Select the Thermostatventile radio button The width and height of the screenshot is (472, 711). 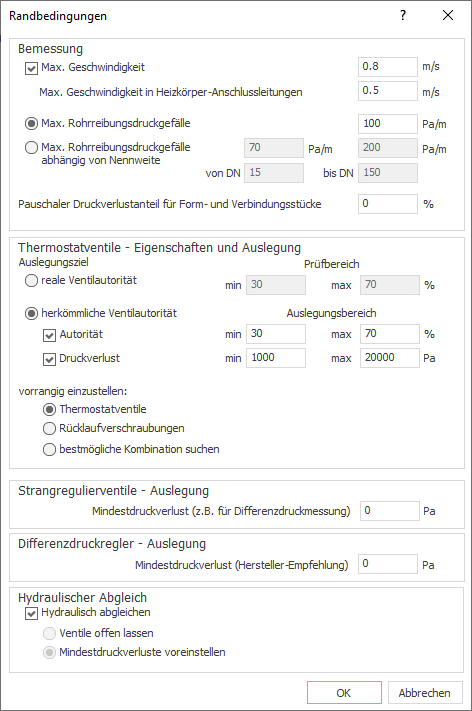[x=49, y=409]
